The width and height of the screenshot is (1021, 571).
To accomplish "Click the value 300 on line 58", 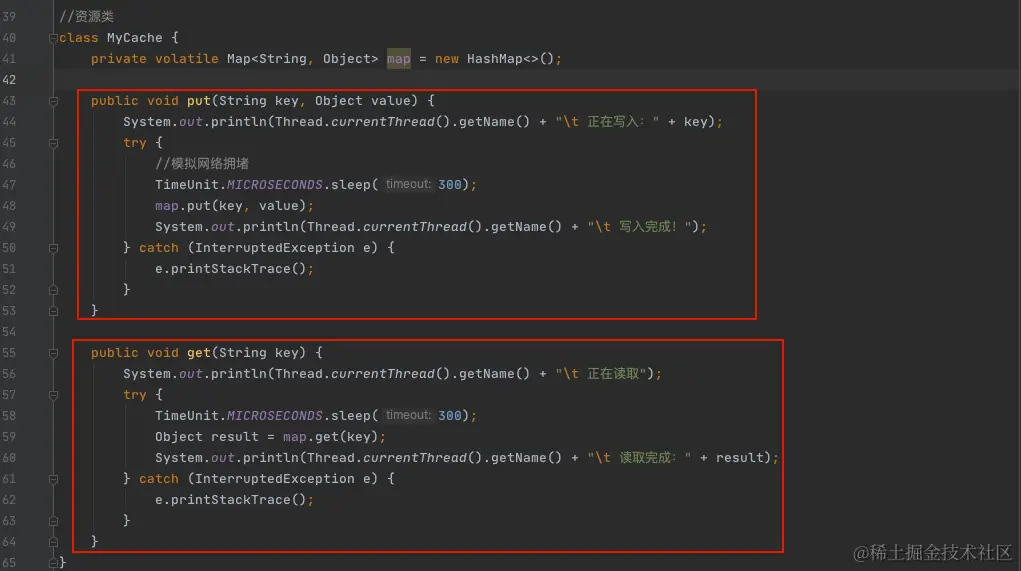I will click(x=449, y=415).
